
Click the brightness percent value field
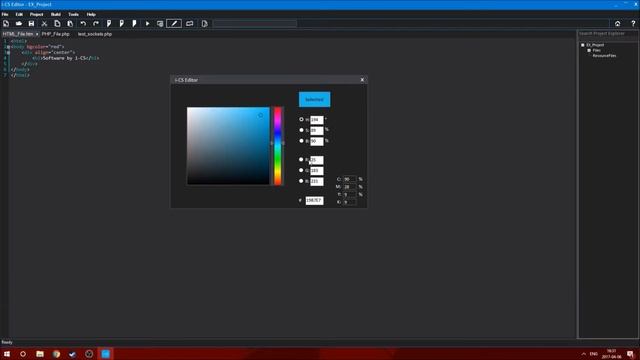pyautogui.click(x=317, y=141)
